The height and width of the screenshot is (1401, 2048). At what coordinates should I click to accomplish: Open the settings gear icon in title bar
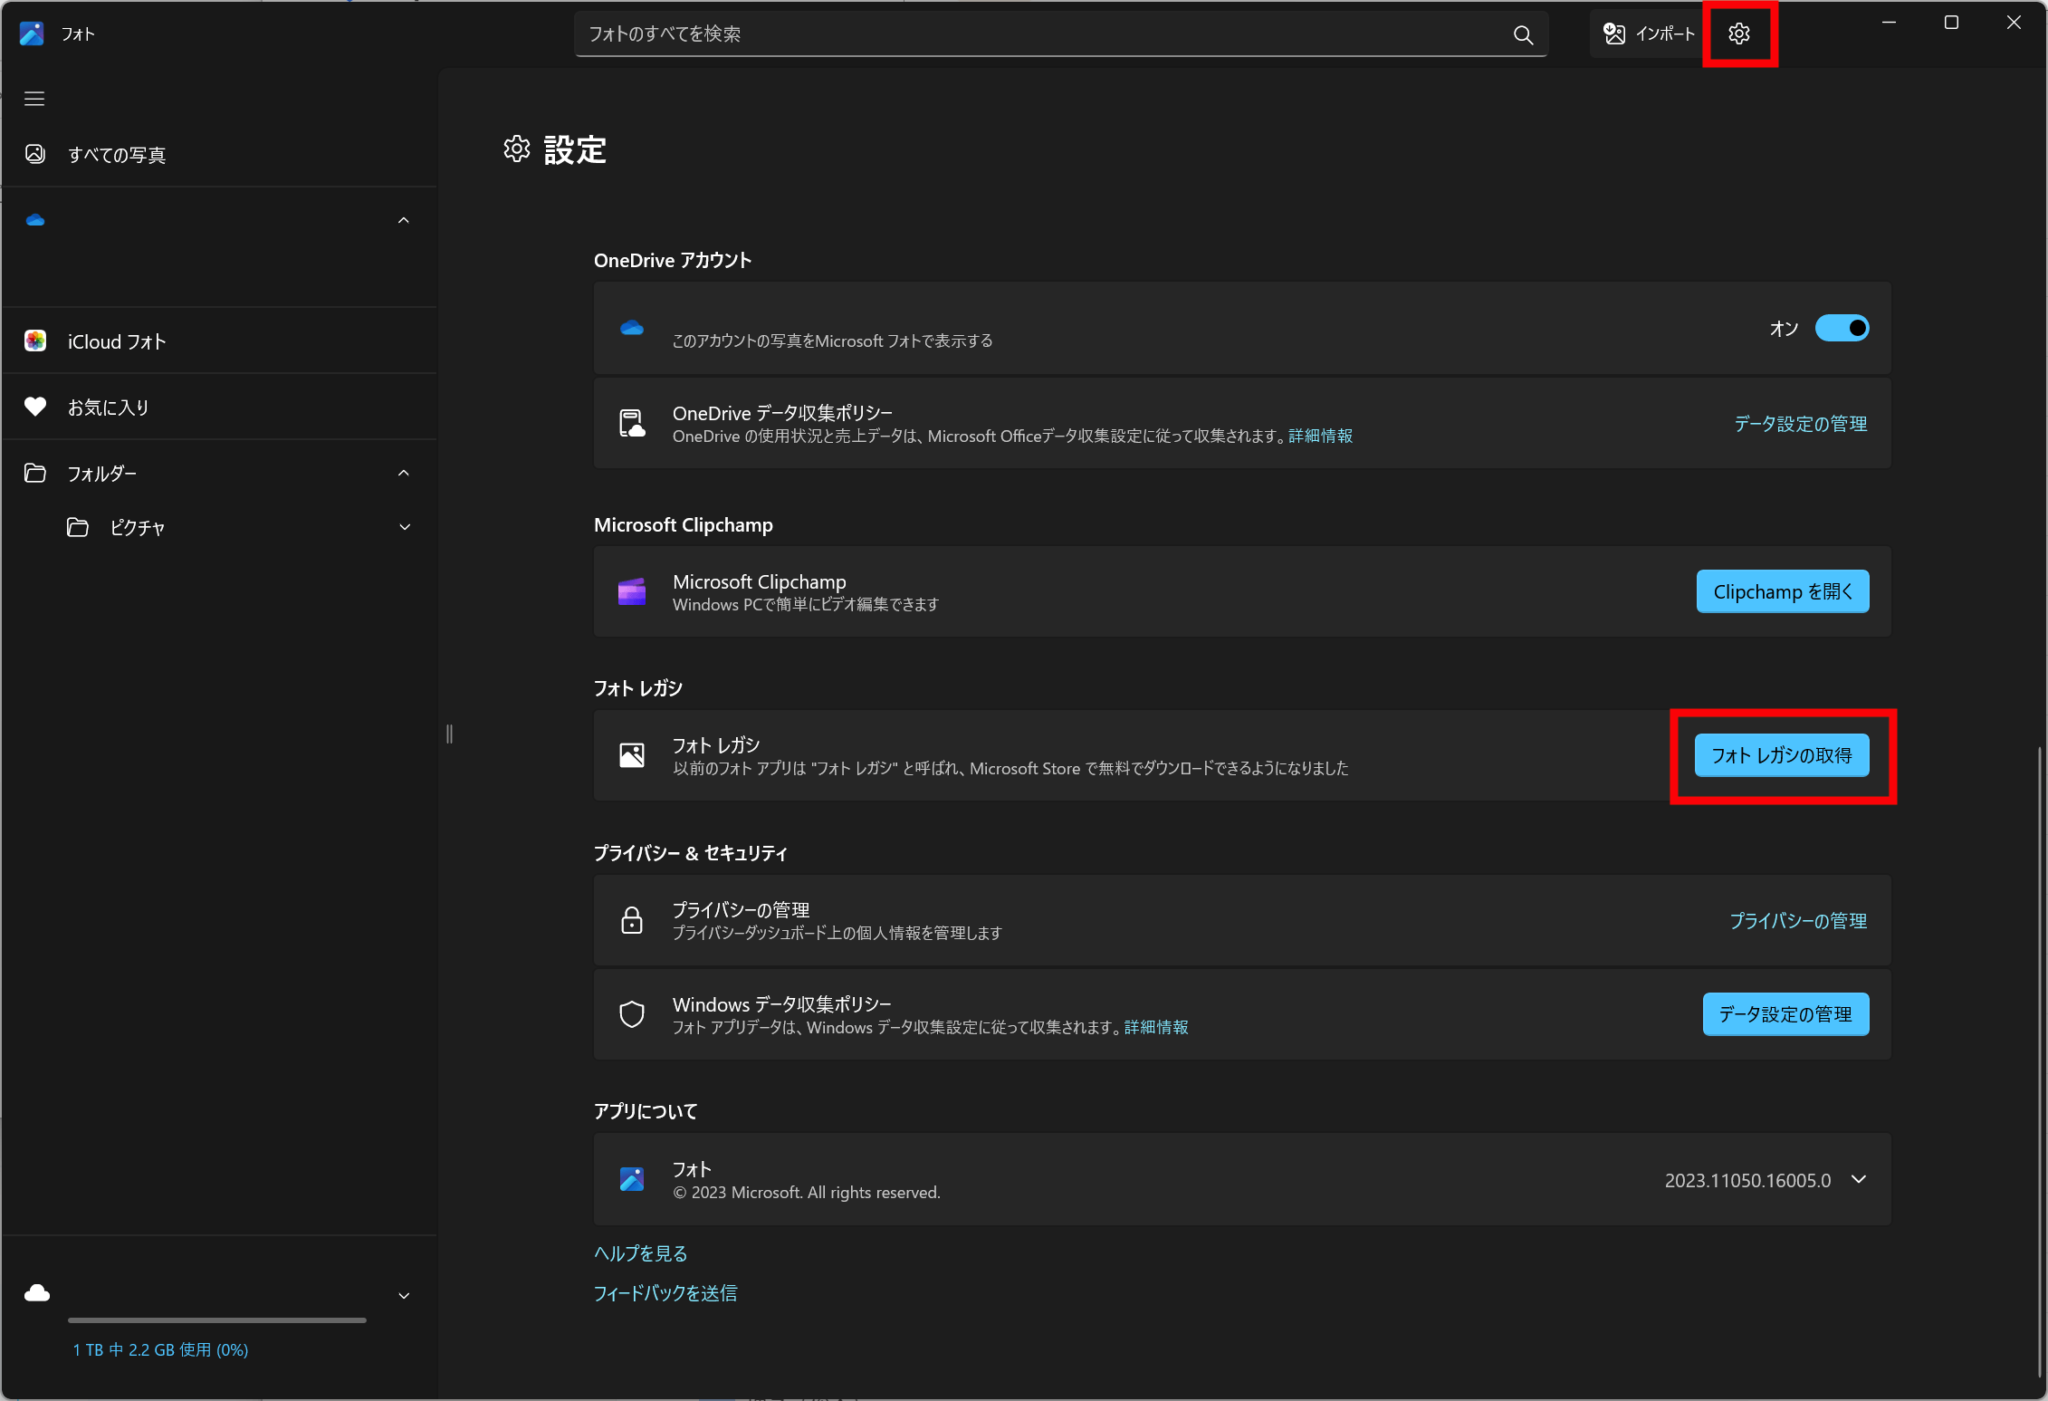(1739, 34)
